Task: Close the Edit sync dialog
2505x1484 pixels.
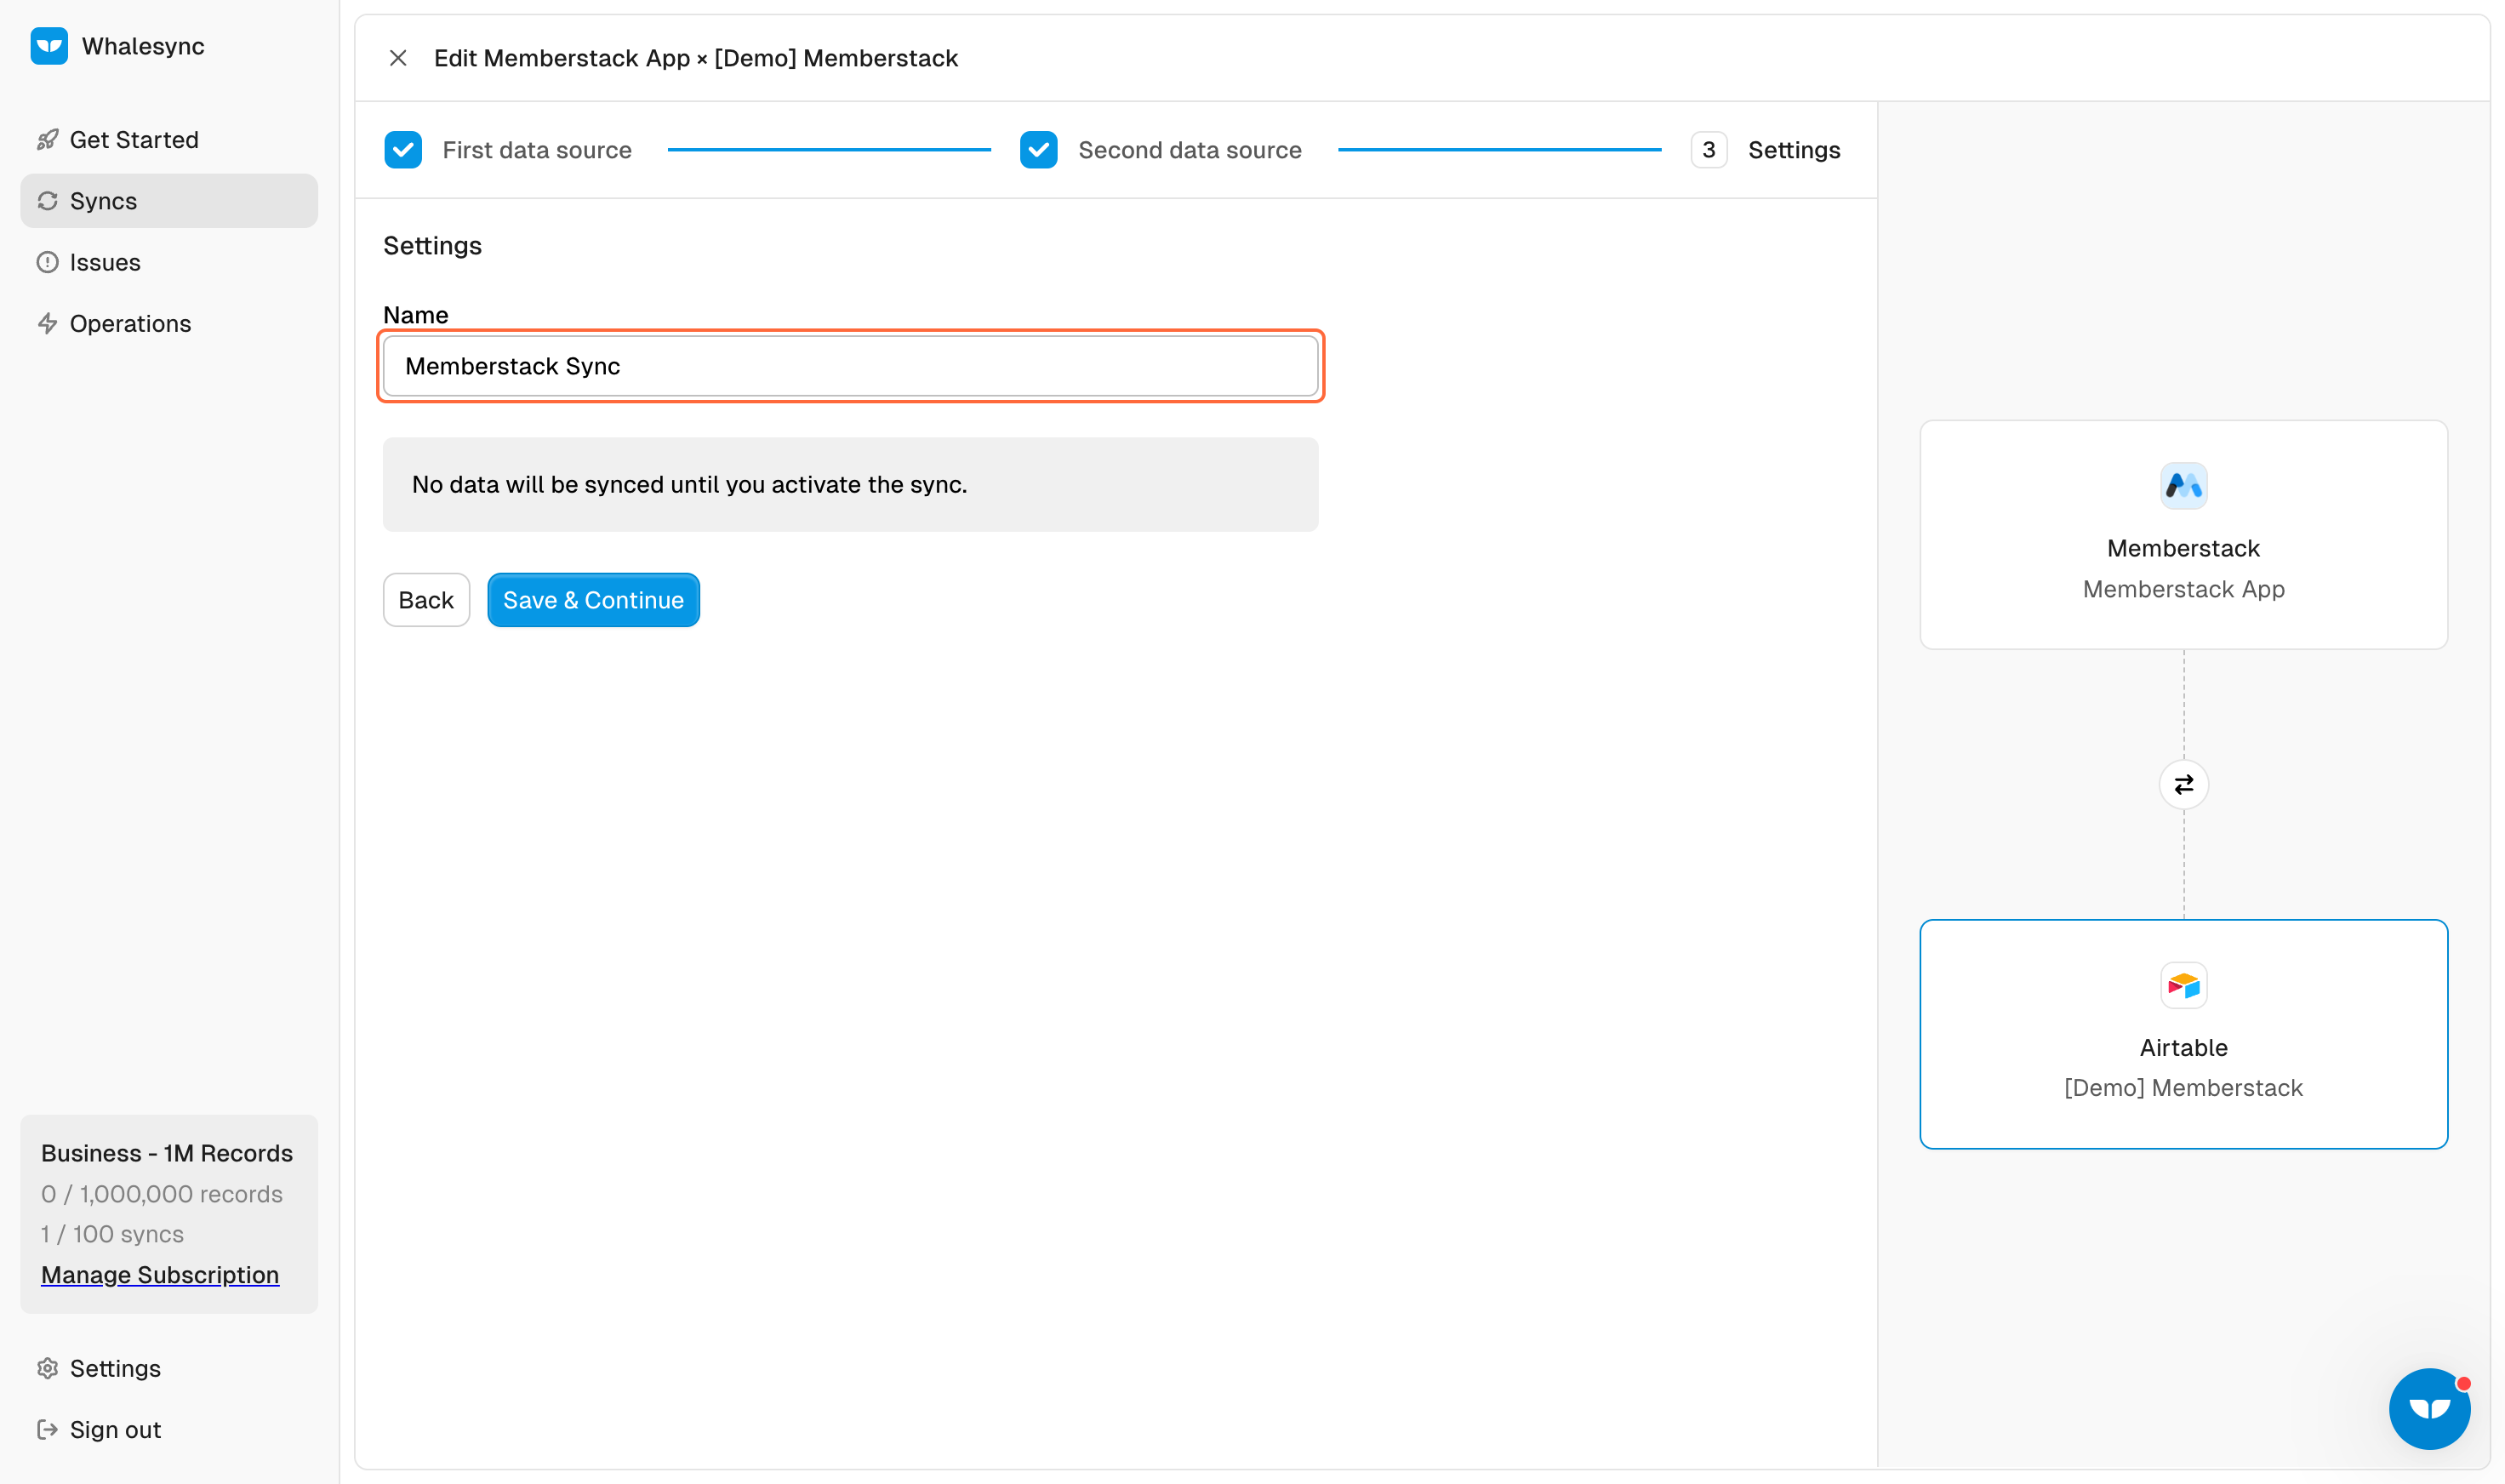Action: 398,58
